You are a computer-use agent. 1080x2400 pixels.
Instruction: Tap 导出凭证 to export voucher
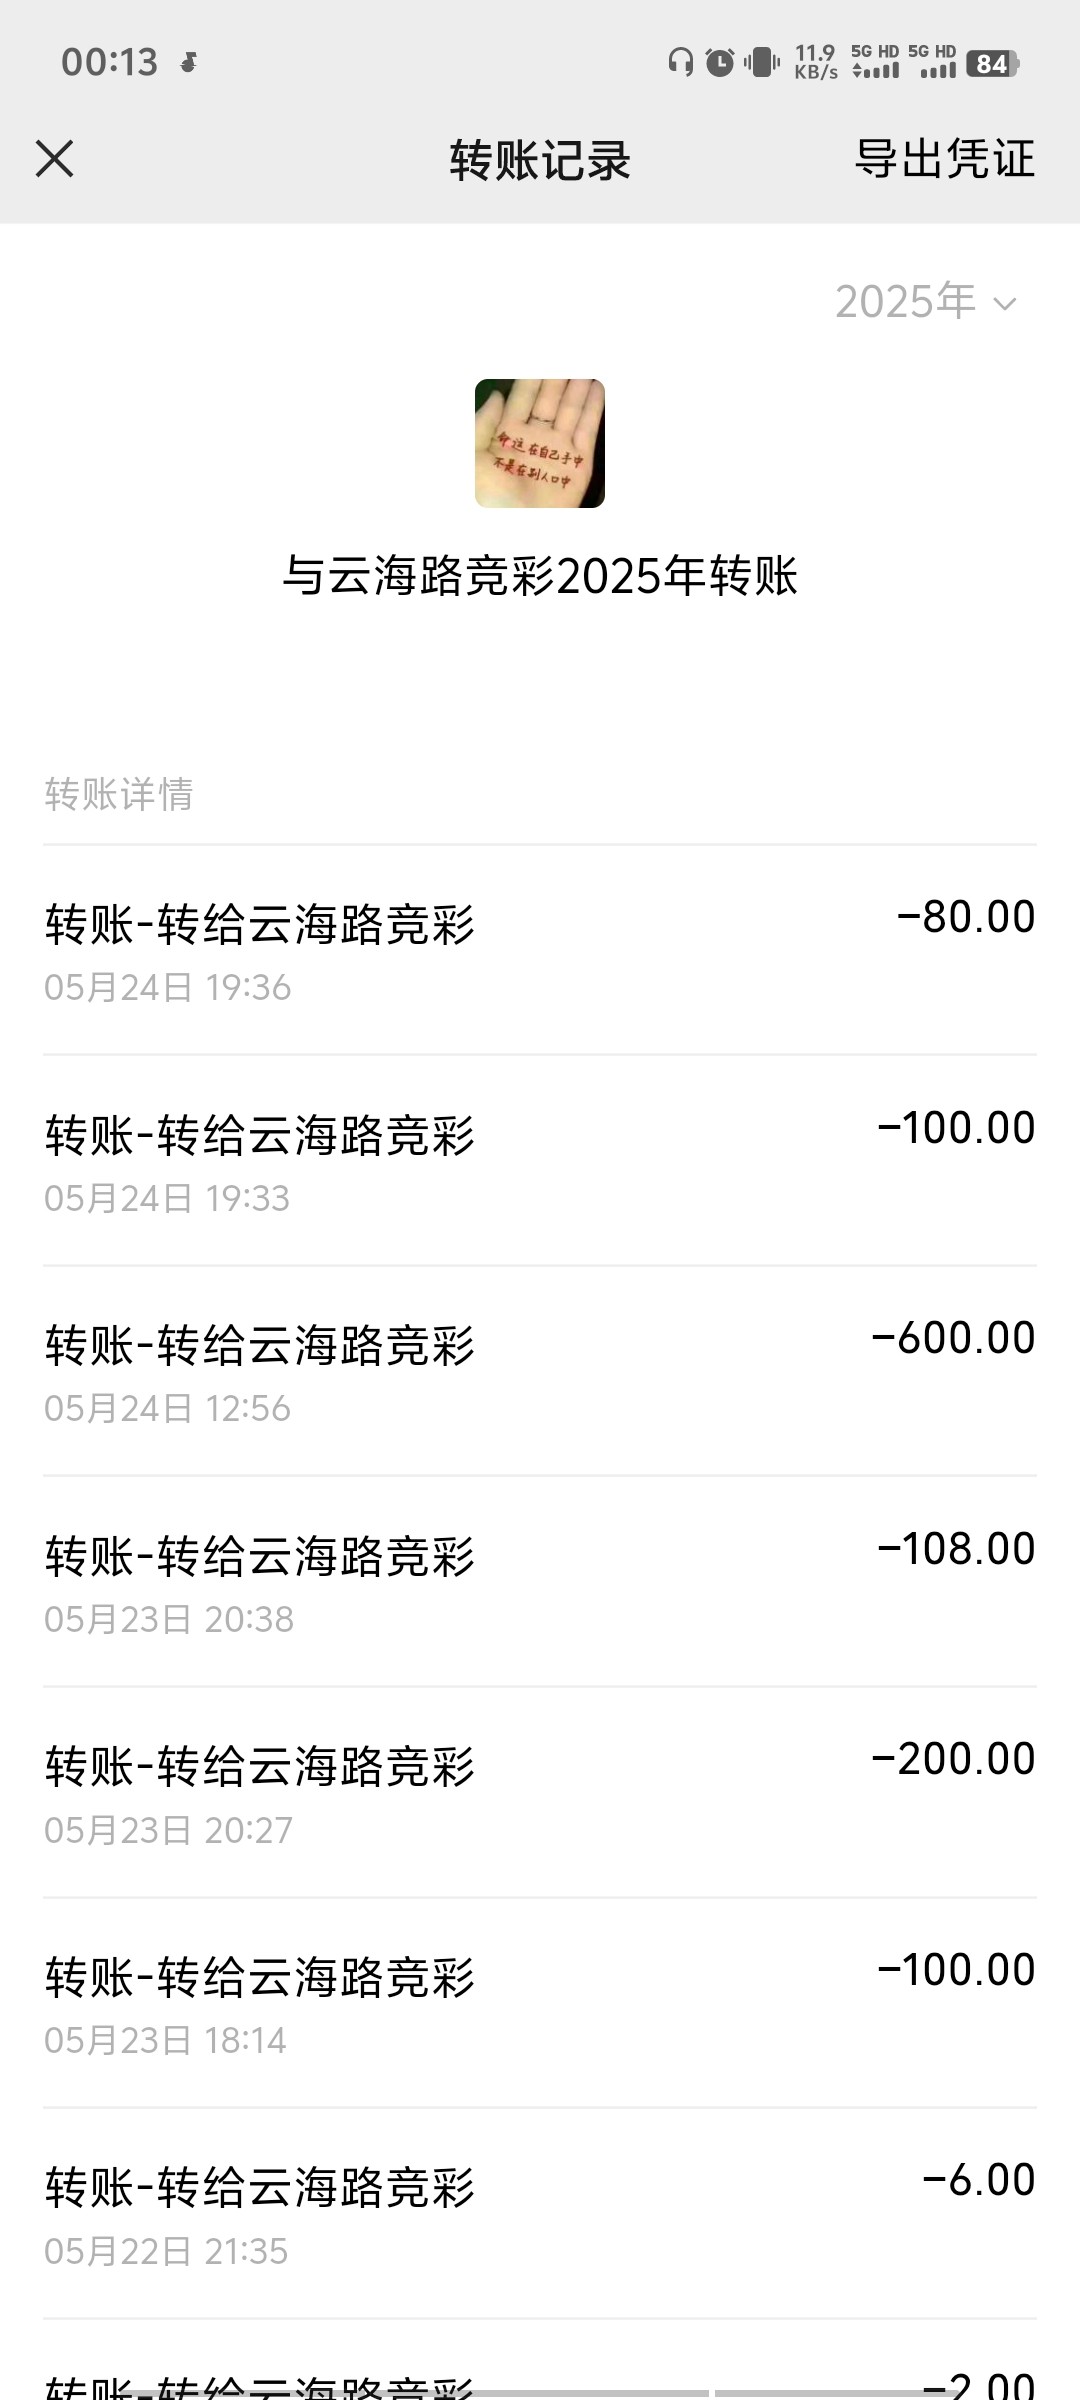[944, 159]
